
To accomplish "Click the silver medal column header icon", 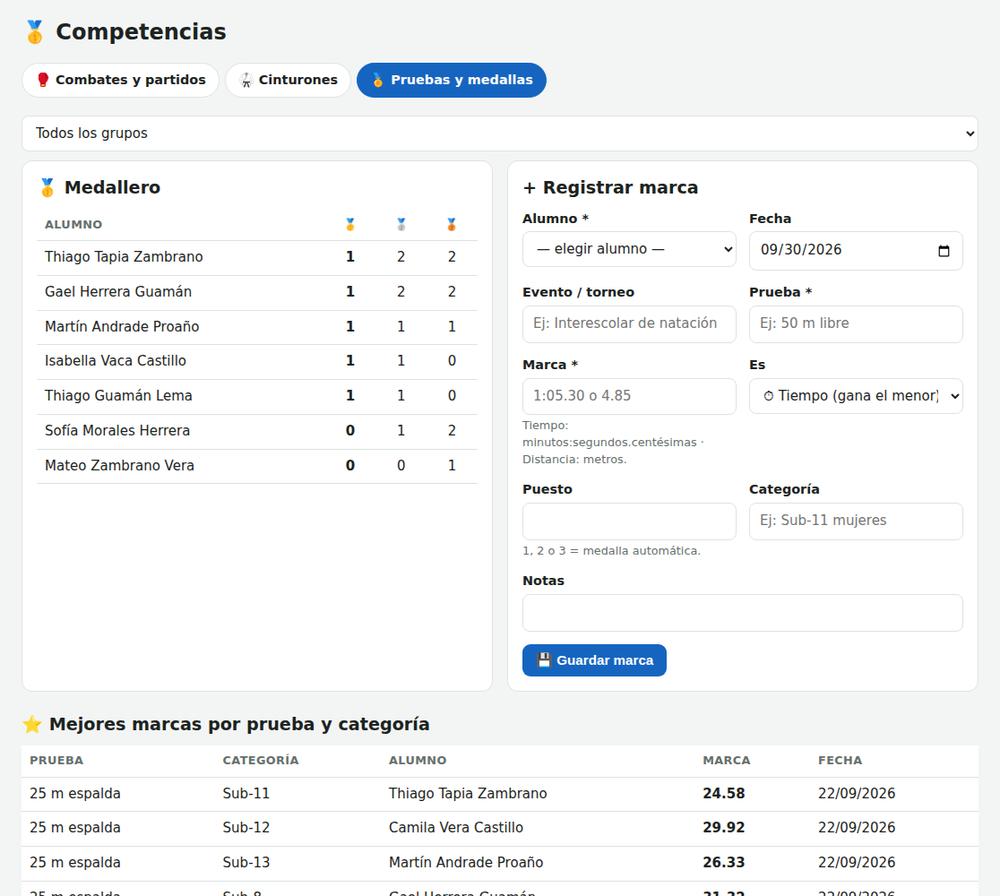I will (401, 224).
